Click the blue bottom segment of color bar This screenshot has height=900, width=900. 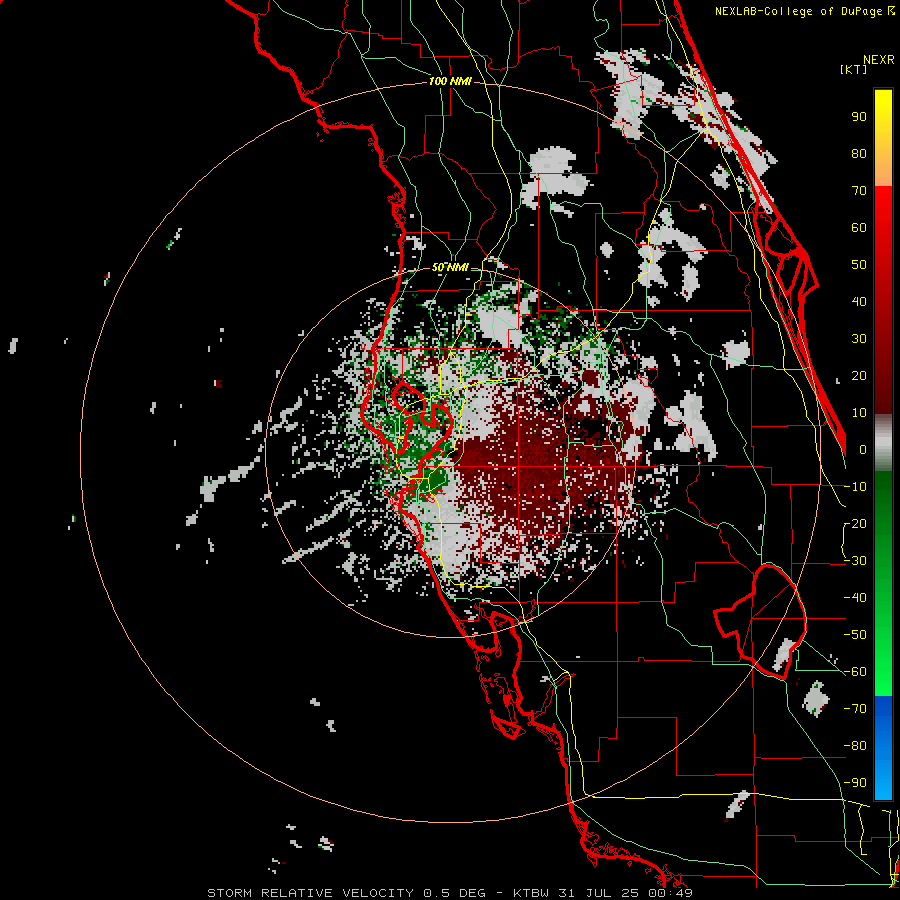(883, 747)
